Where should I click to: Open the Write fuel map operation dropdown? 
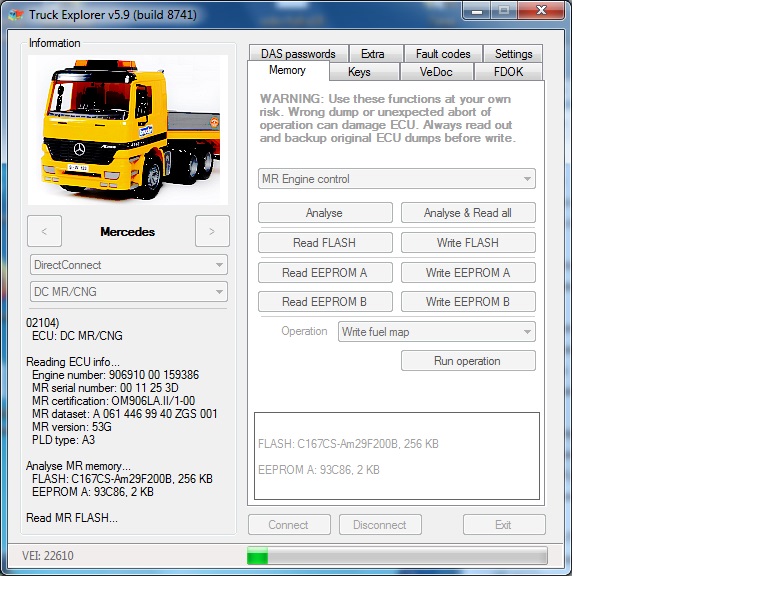tap(436, 332)
